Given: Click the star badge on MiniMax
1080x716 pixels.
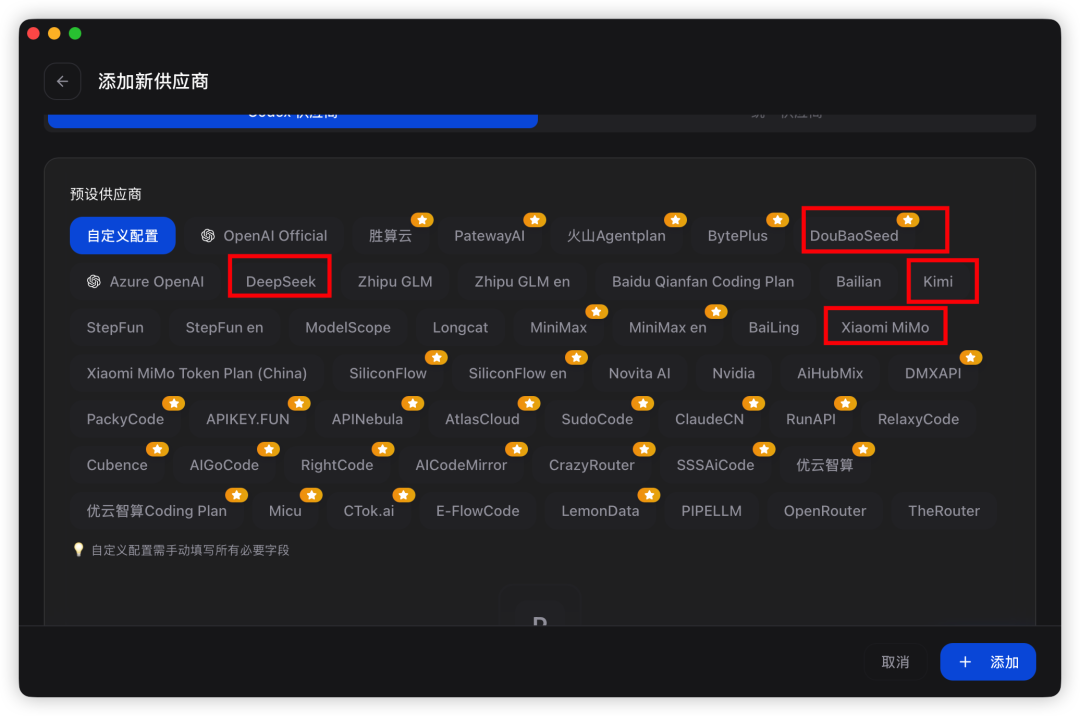Looking at the screenshot, I should (596, 312).
